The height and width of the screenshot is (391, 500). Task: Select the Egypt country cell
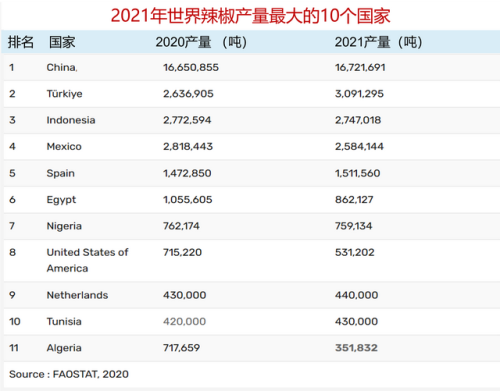coord(61,200)
